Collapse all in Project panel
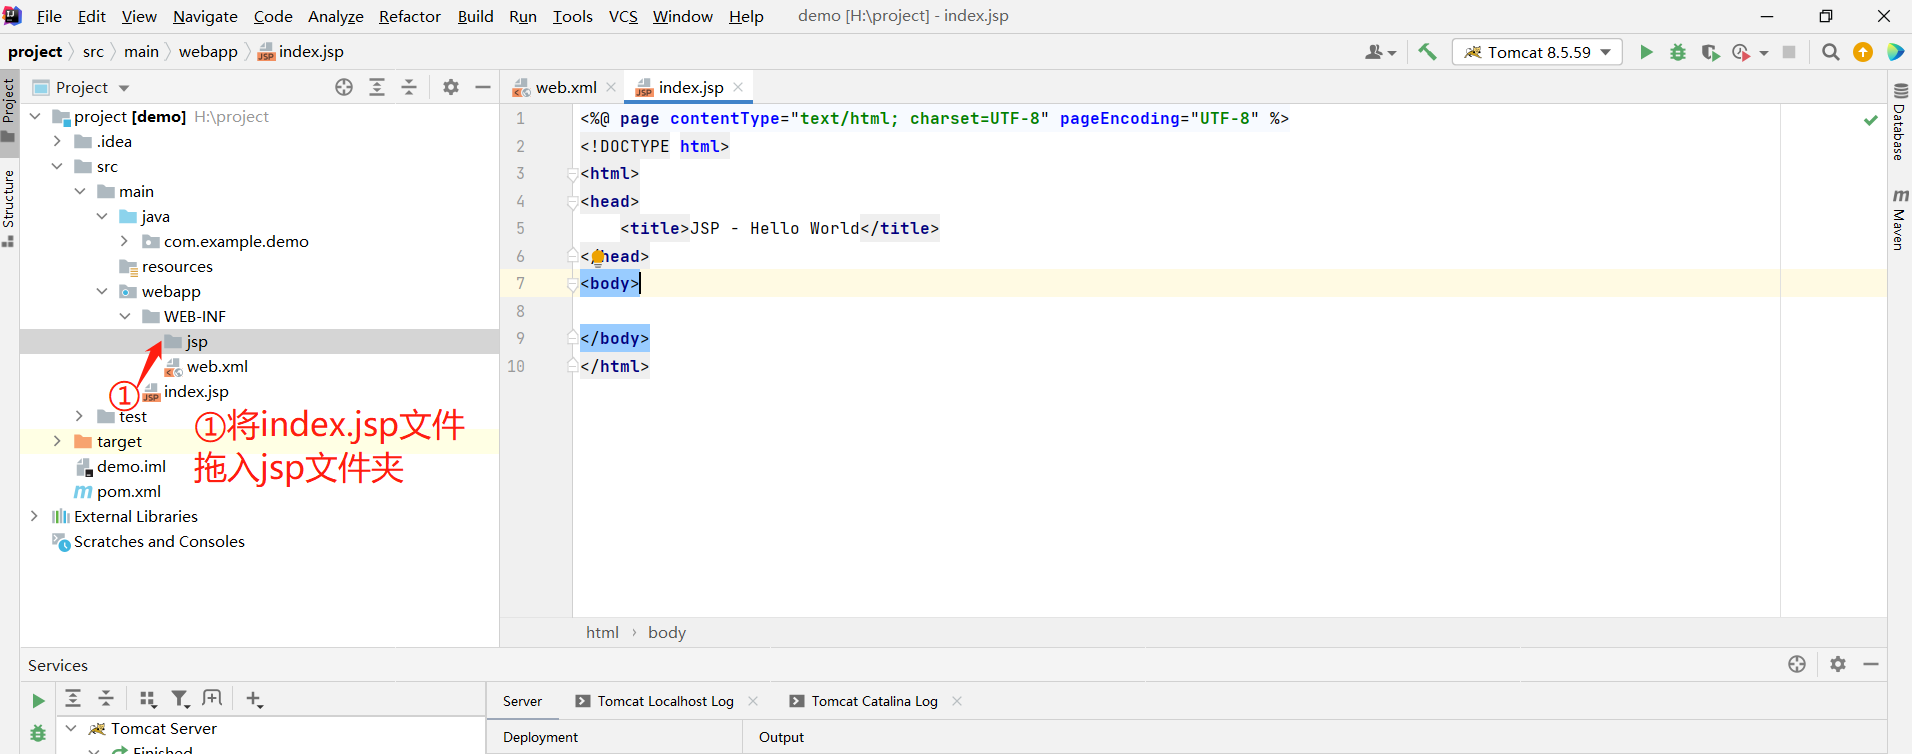This screenshot has width=1912, height=754. tap(409, 87)
